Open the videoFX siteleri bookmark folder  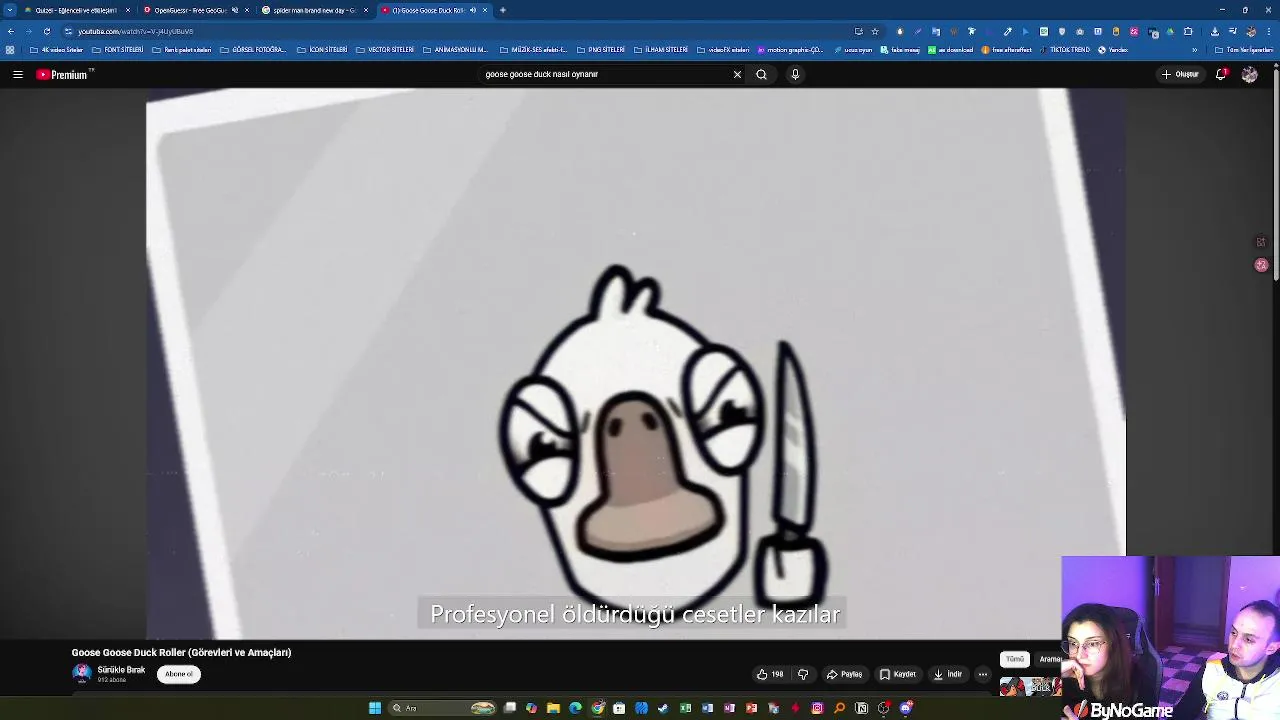click(723, 50)
